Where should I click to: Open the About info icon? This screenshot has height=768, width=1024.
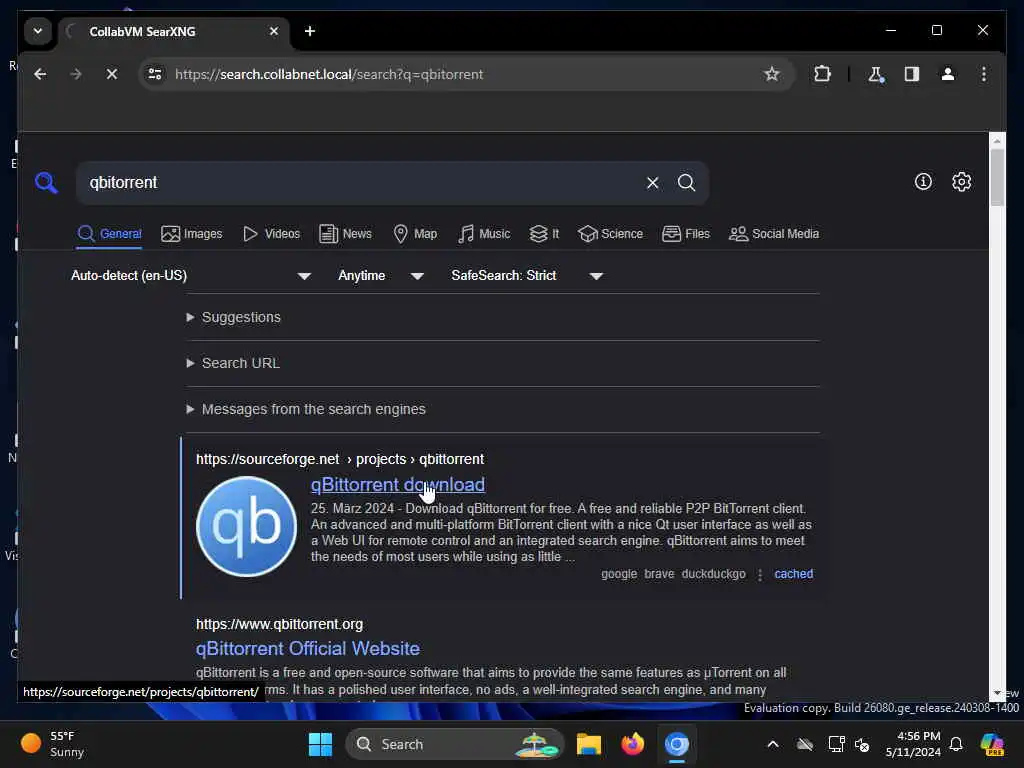(923, 182)
